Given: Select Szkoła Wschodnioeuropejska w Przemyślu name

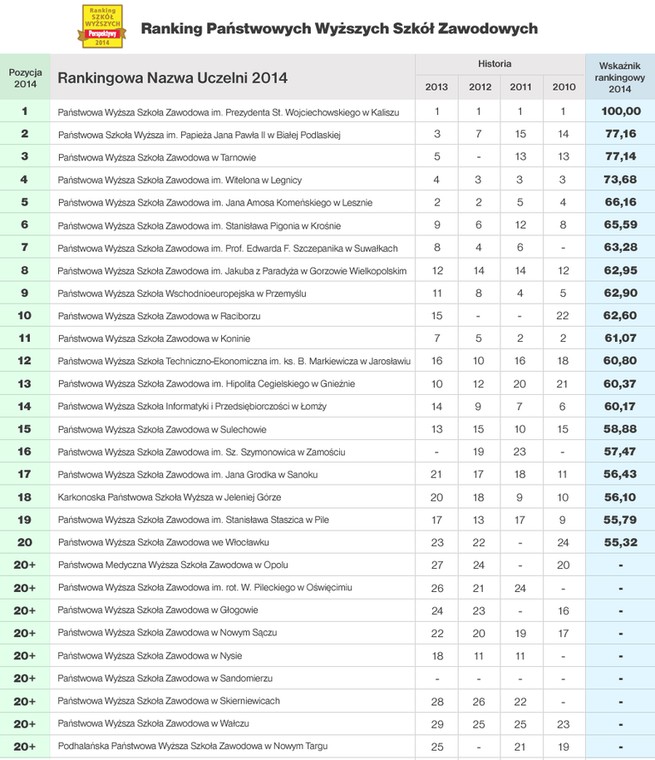Looking at the screenshot, I should [182, 294].
